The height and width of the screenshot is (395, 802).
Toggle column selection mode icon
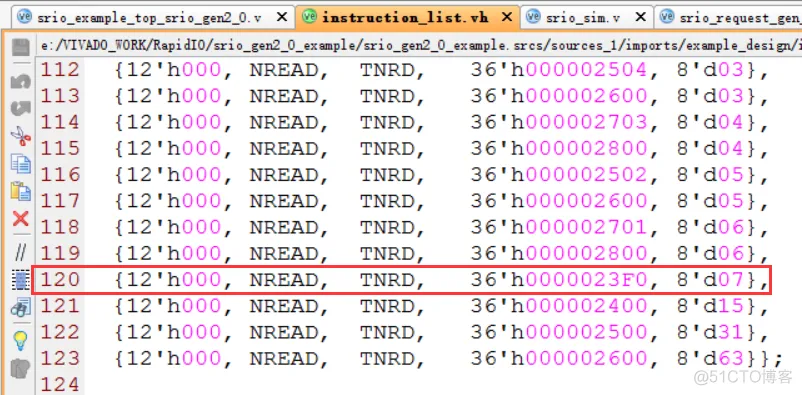(x=20, y=280)
